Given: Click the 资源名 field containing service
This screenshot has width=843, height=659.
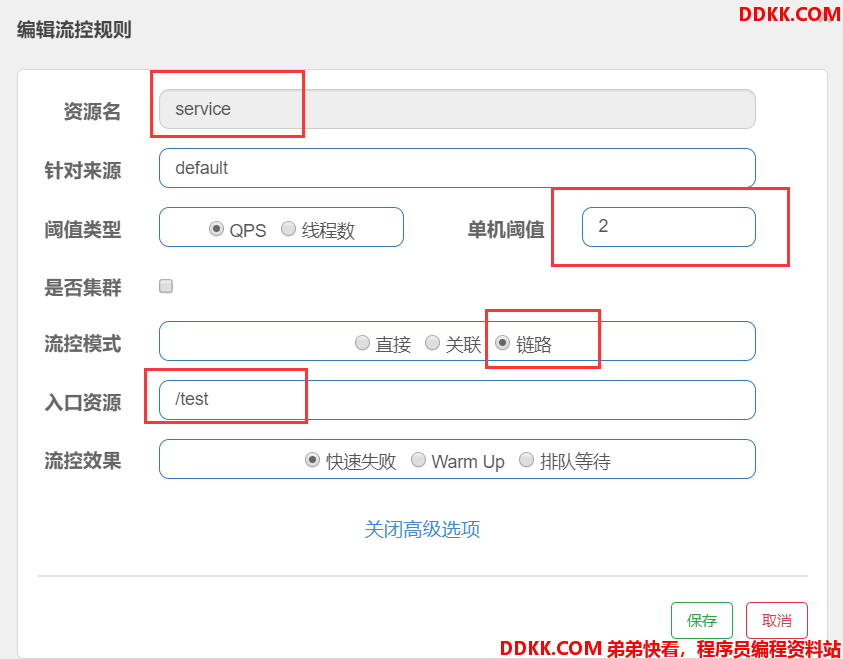Looking at the screenshot, I should coord(457,109).
